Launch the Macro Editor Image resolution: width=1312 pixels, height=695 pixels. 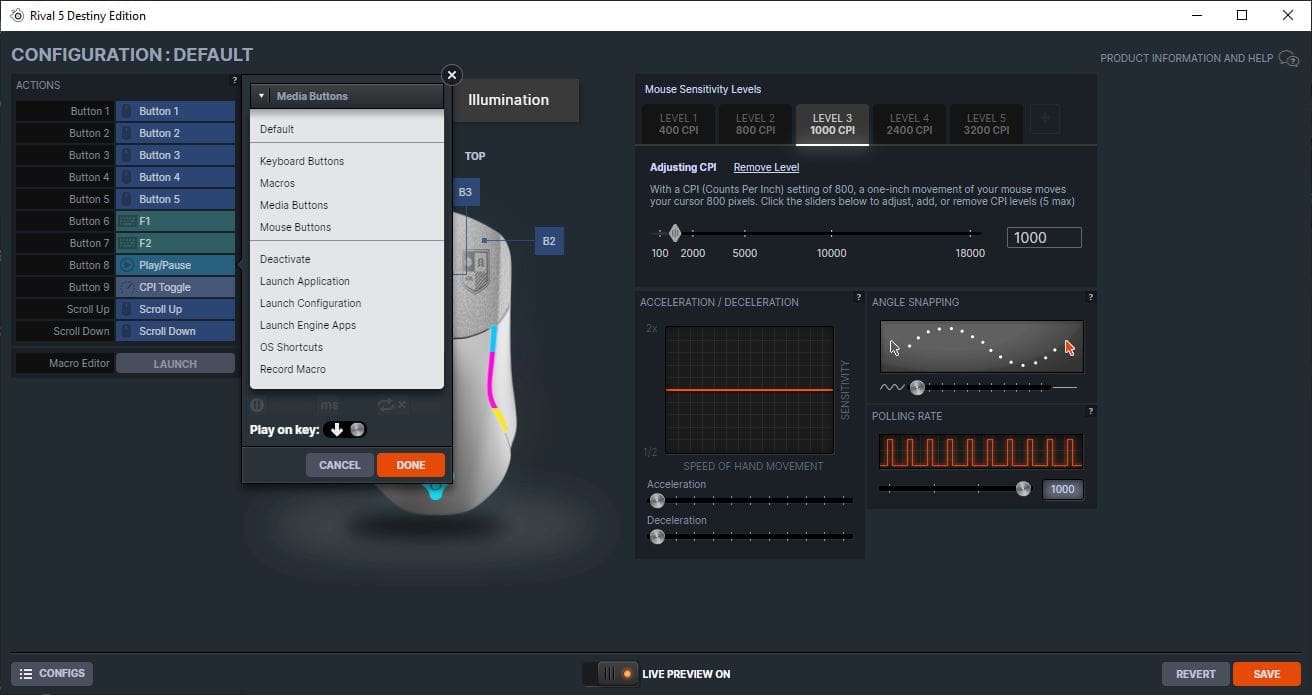tap(175, 364)
